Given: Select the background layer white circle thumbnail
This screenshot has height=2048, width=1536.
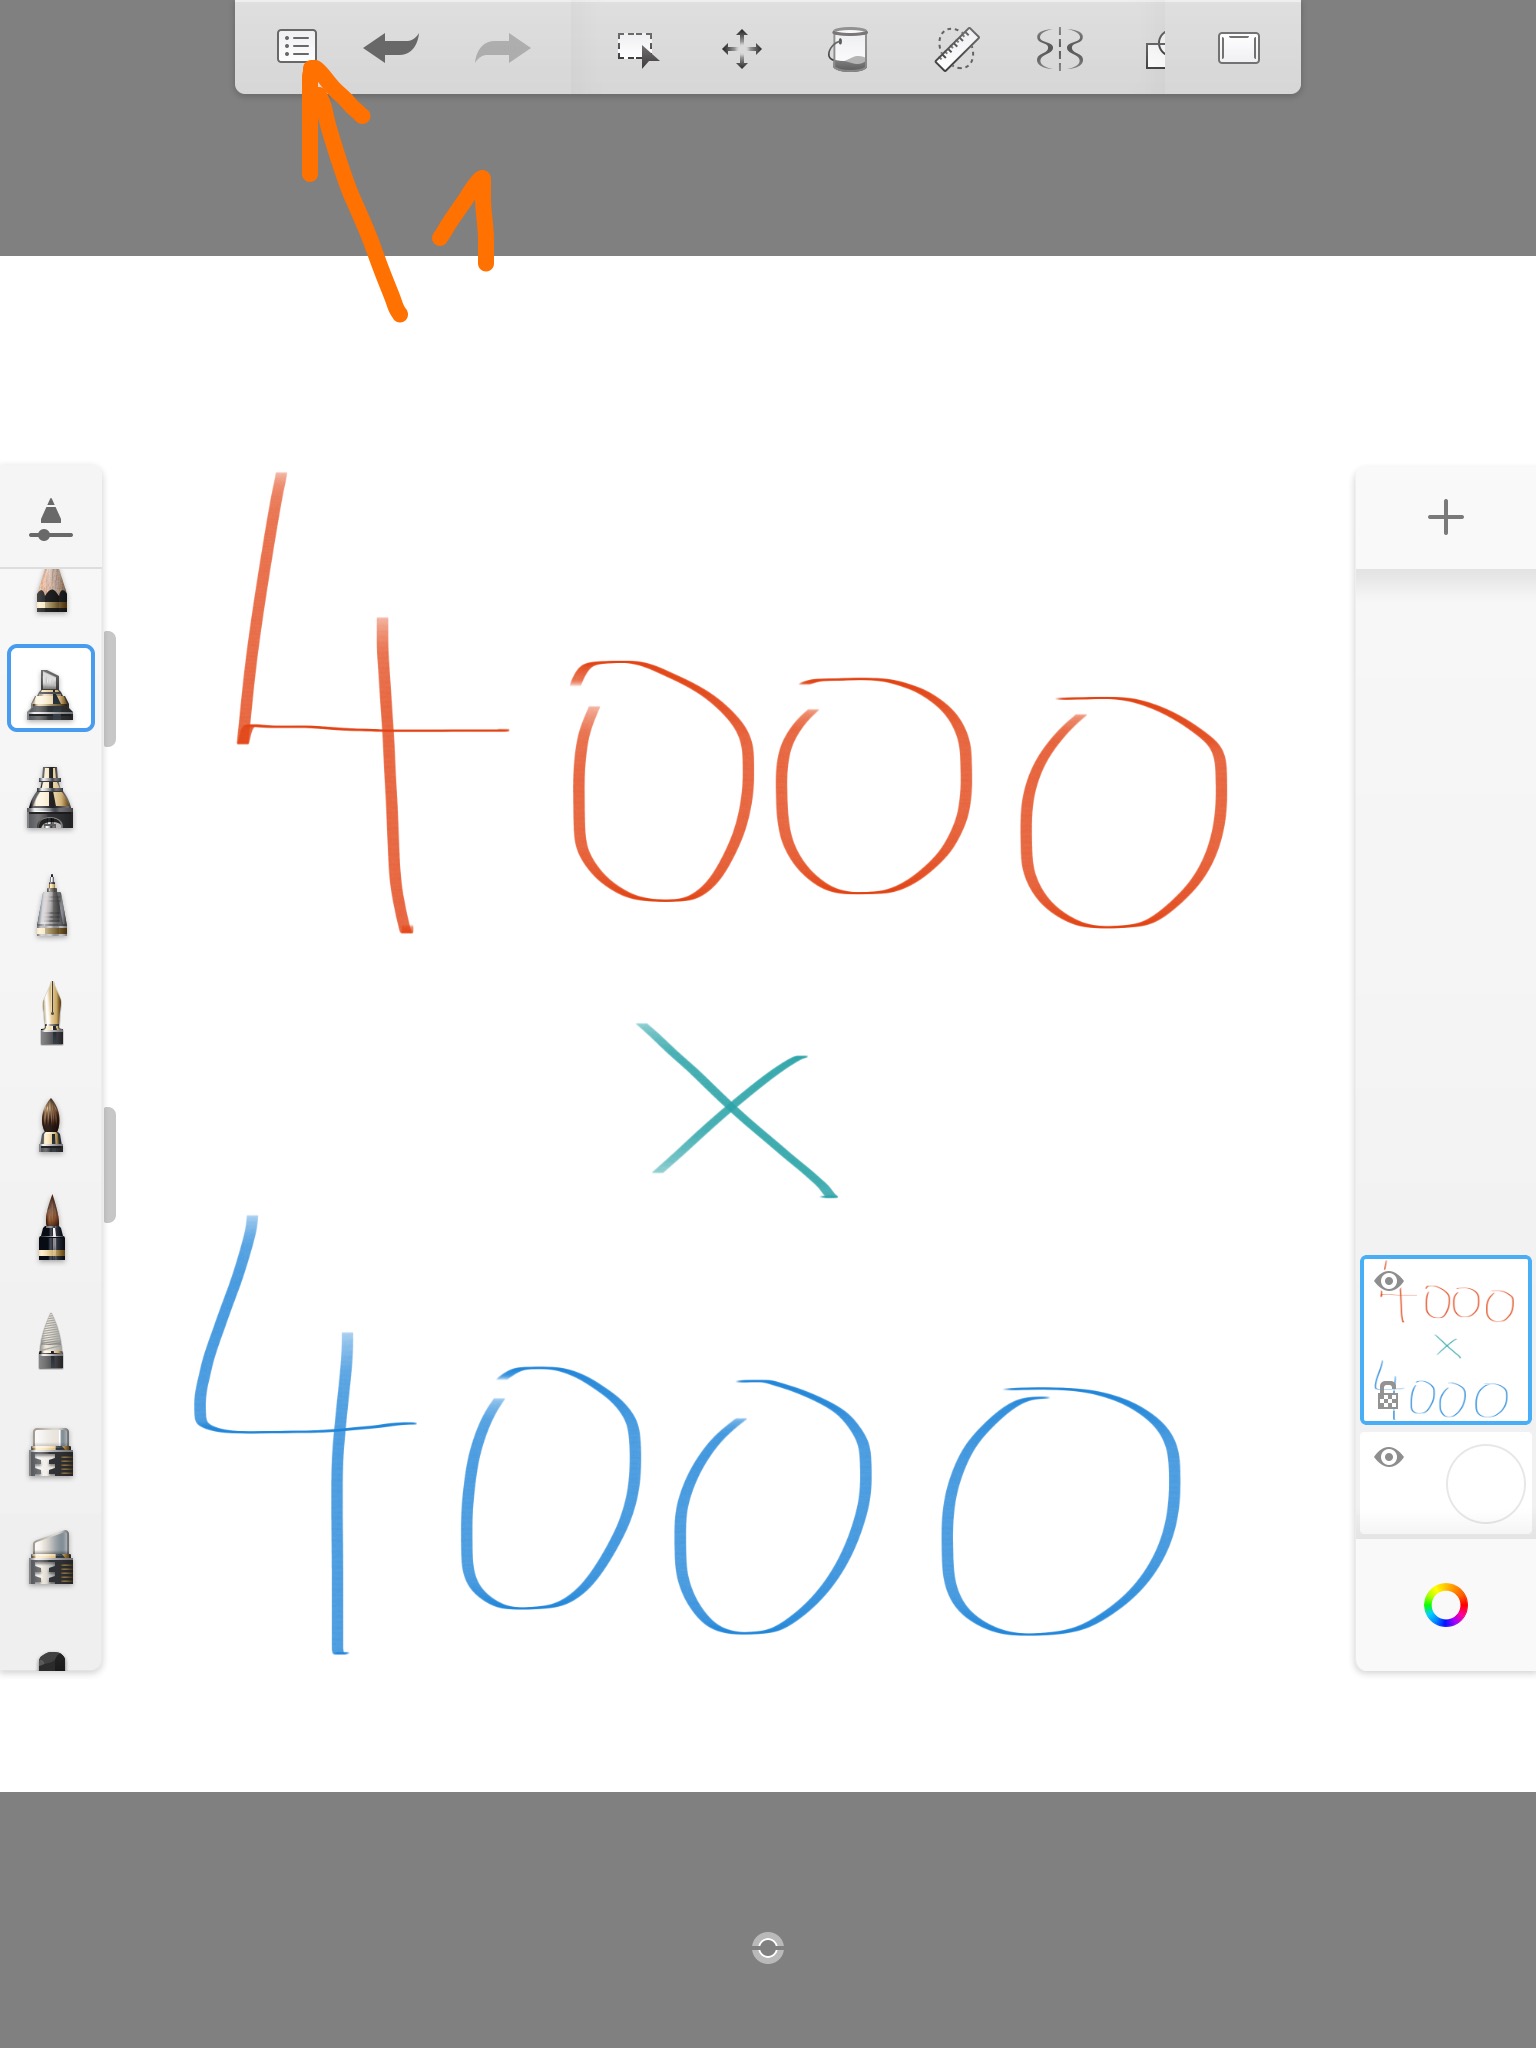Looking at the screenshot, I should point(1485,1484).
